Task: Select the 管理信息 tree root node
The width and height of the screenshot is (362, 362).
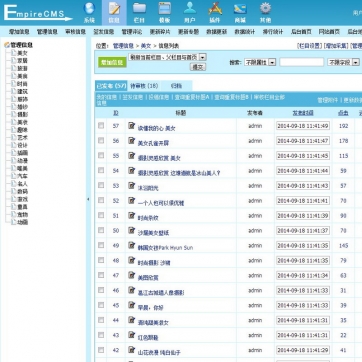Action: coord(21,45)
